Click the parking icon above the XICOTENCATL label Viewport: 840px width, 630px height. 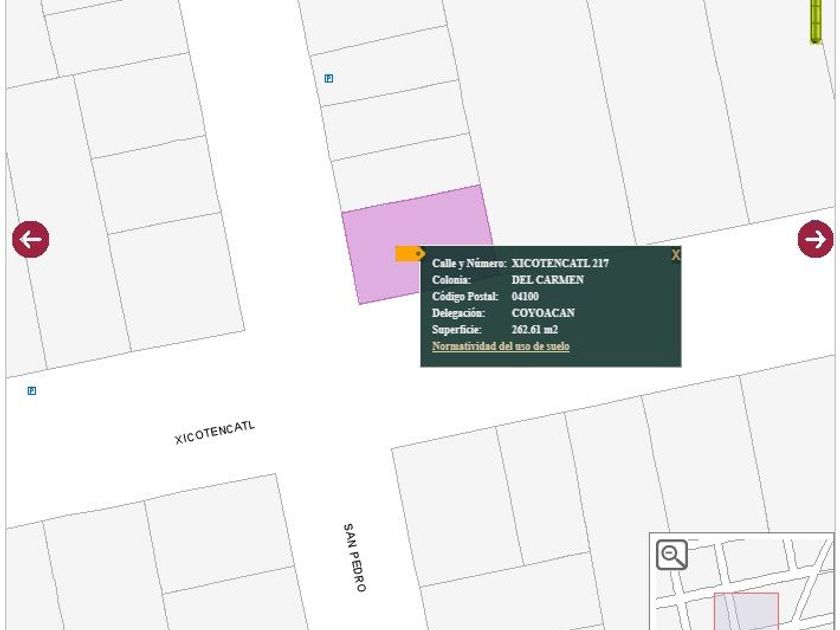[32, 391]
